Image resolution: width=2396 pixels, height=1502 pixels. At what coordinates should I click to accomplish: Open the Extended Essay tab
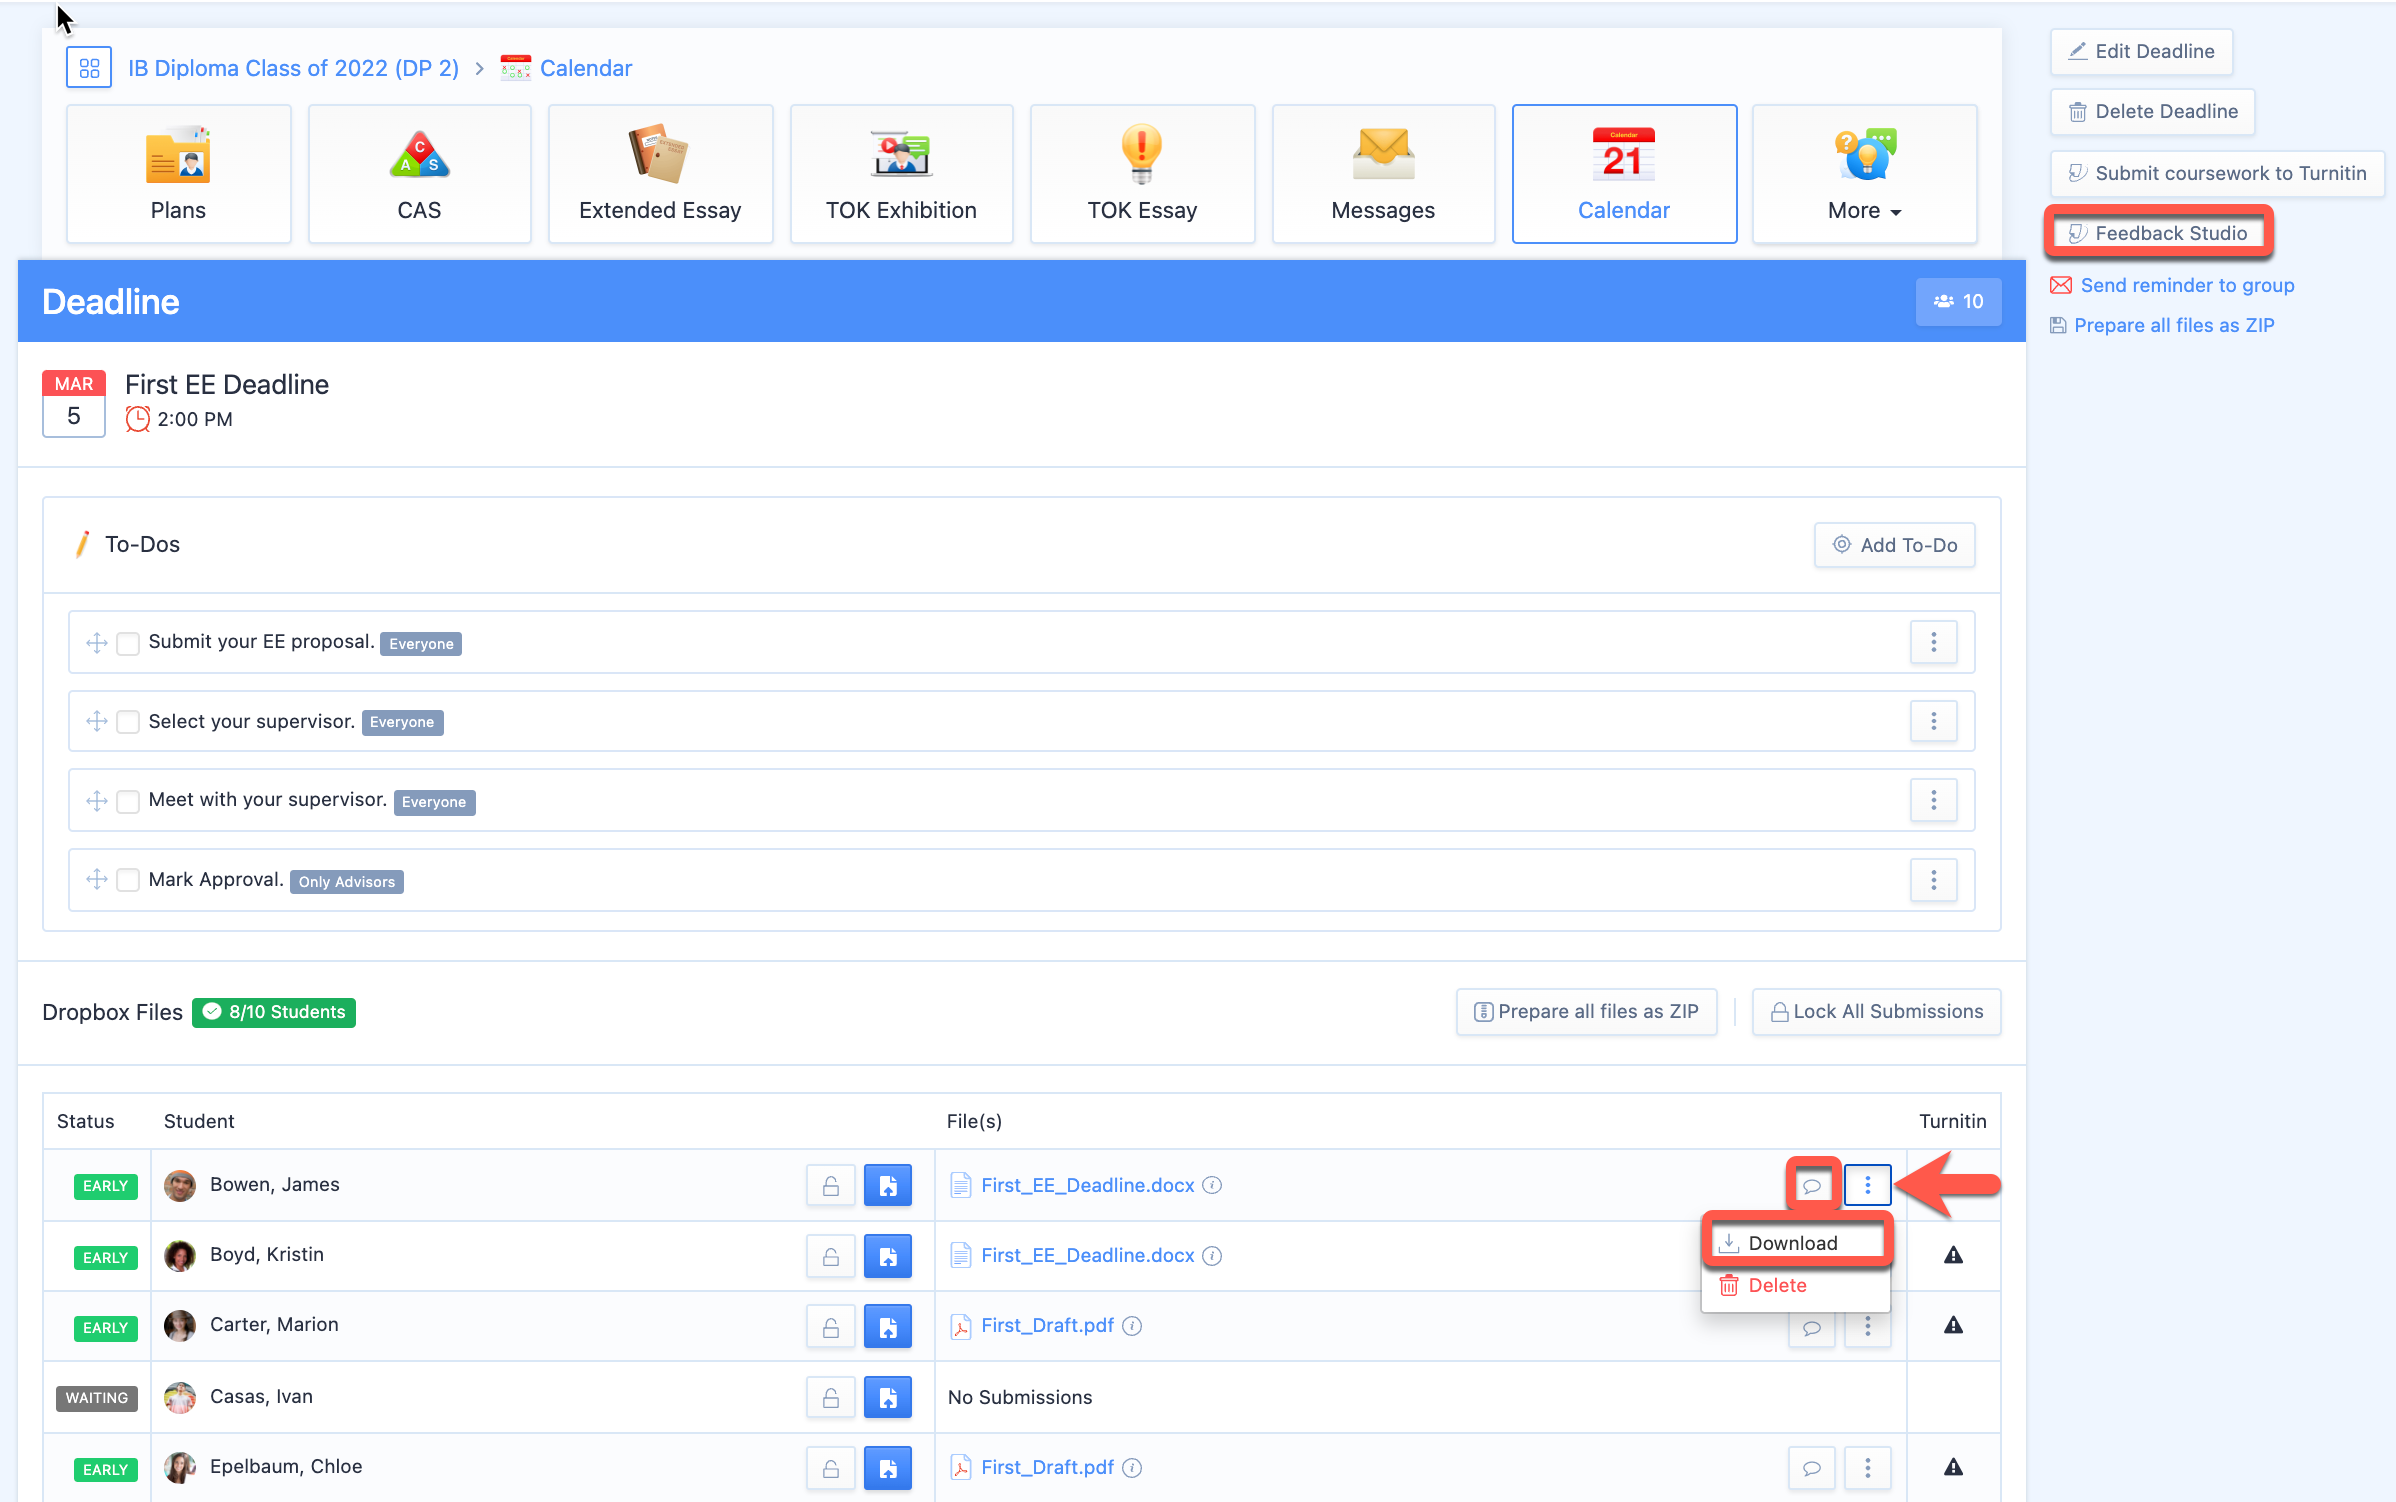pos(661,174)
